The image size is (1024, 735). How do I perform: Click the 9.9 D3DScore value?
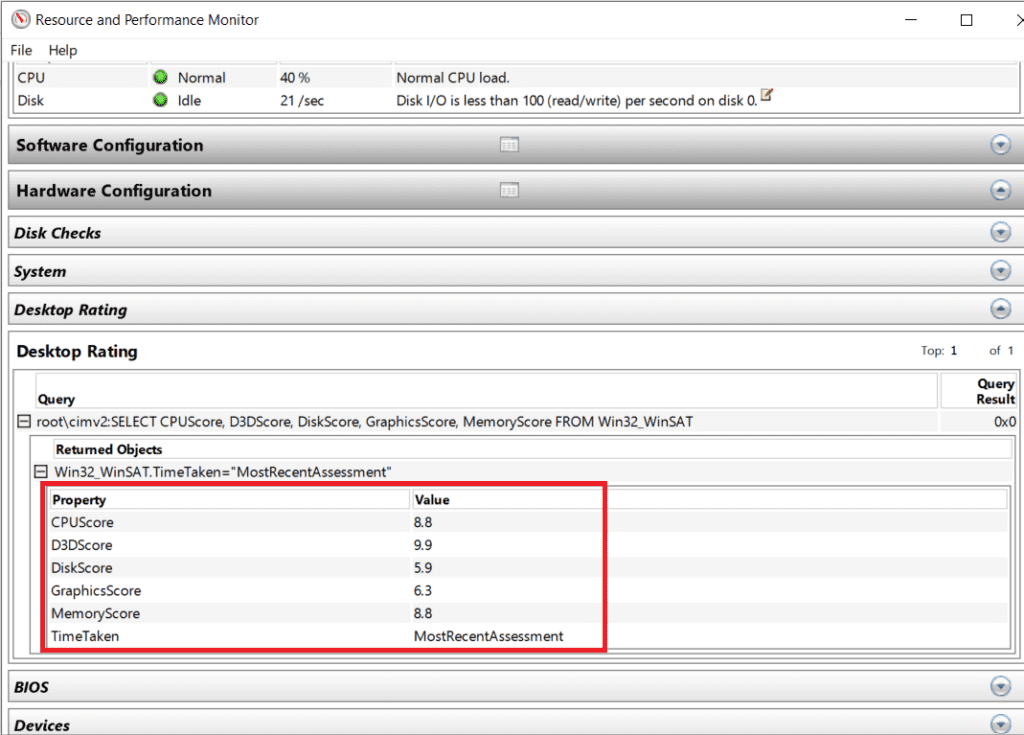(x=423, y=545)
